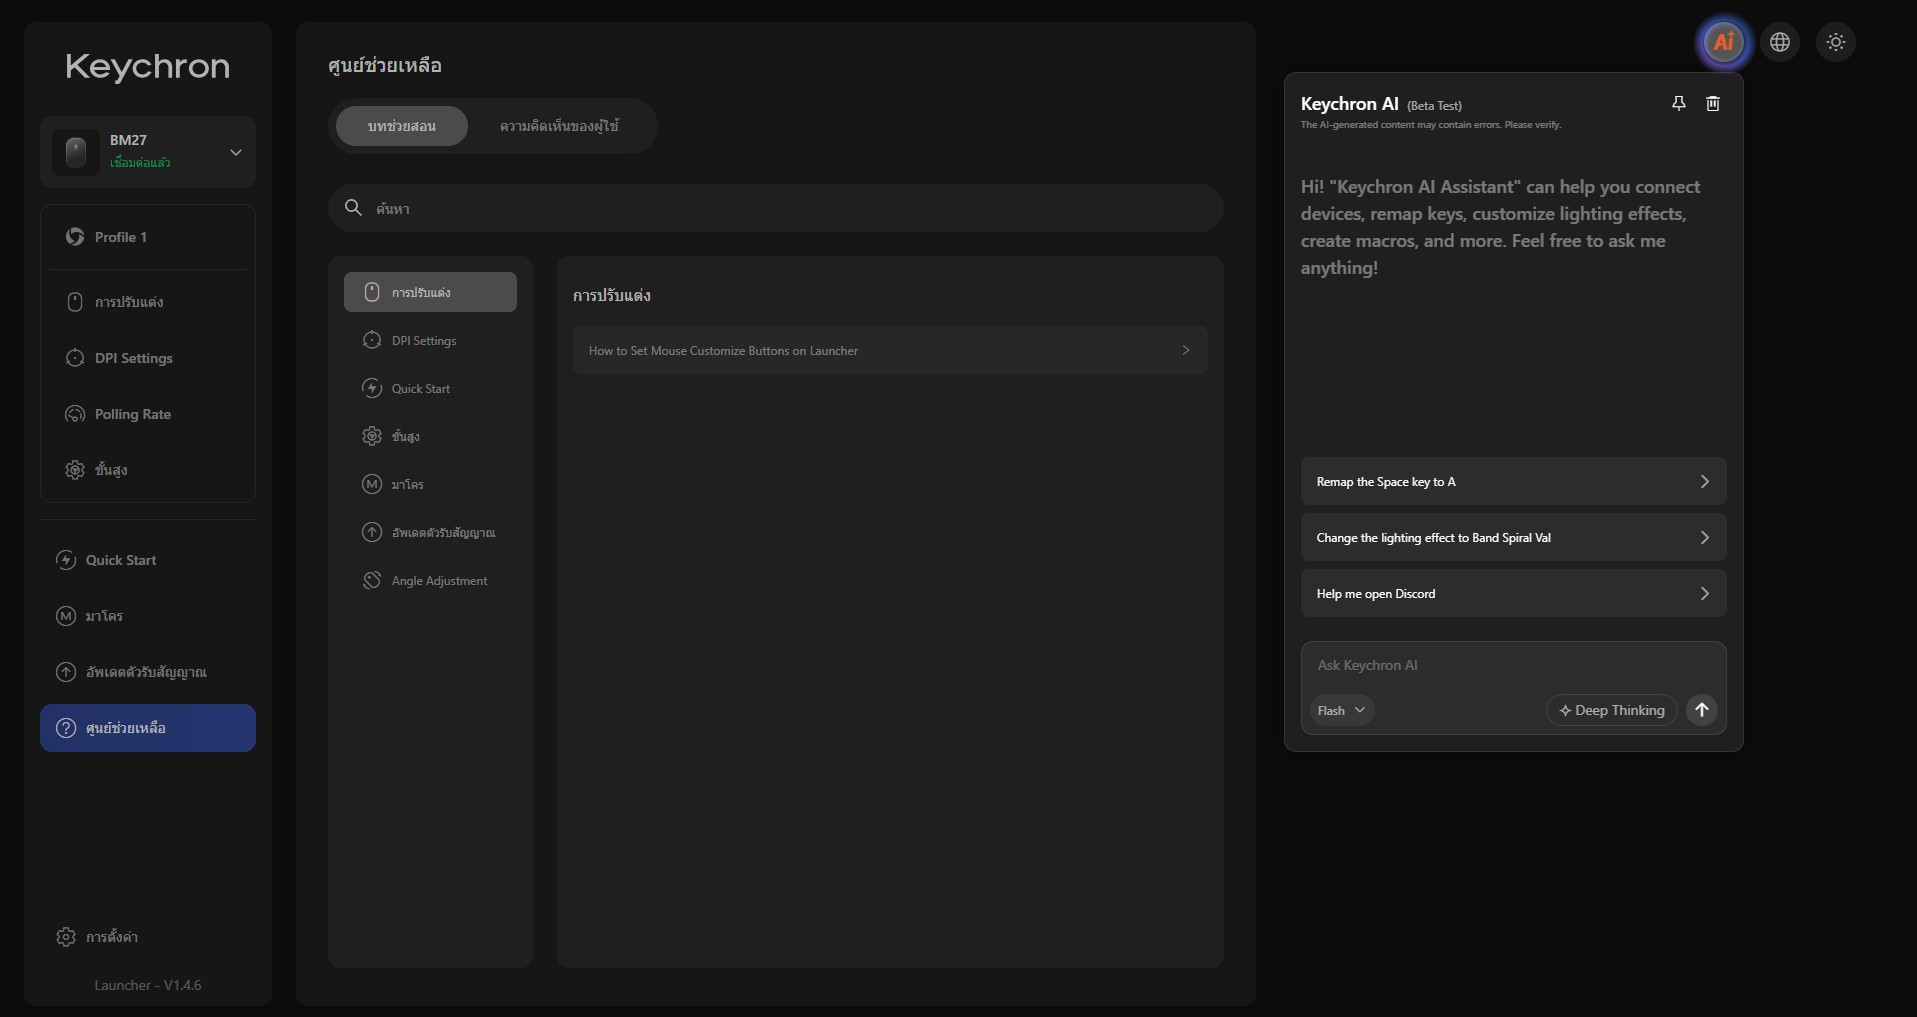
Task: Click the Keychron logo
Action: tap(148, 67)
